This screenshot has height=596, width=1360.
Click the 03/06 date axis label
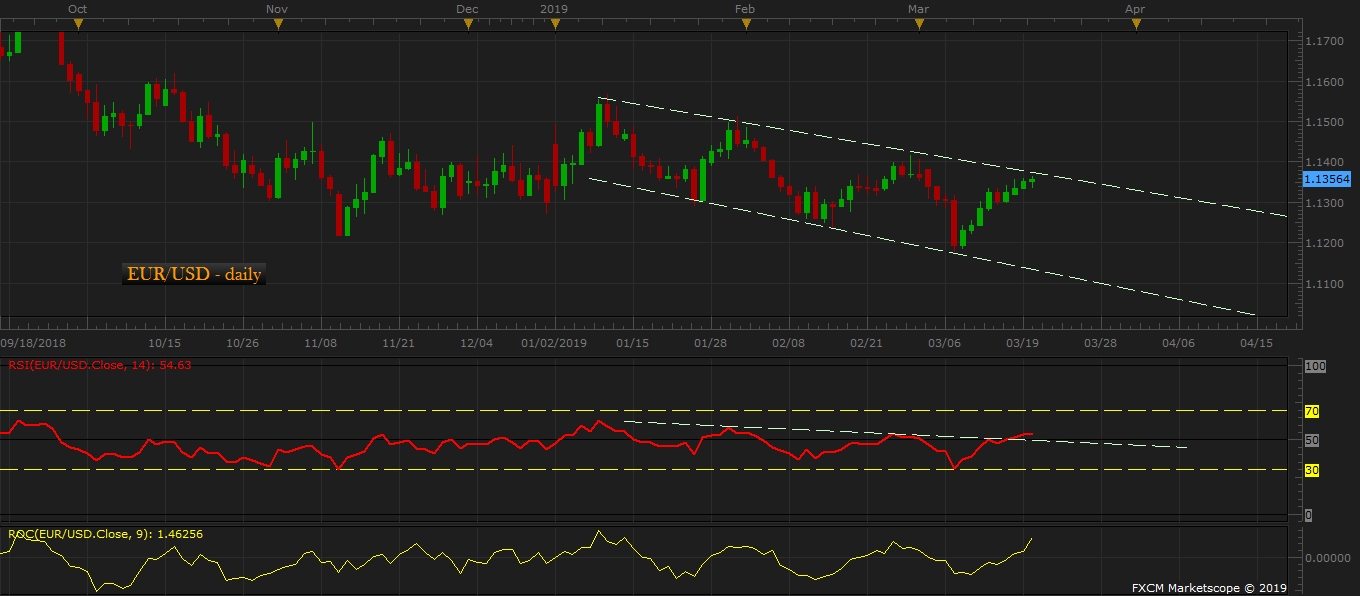[944, 342]
